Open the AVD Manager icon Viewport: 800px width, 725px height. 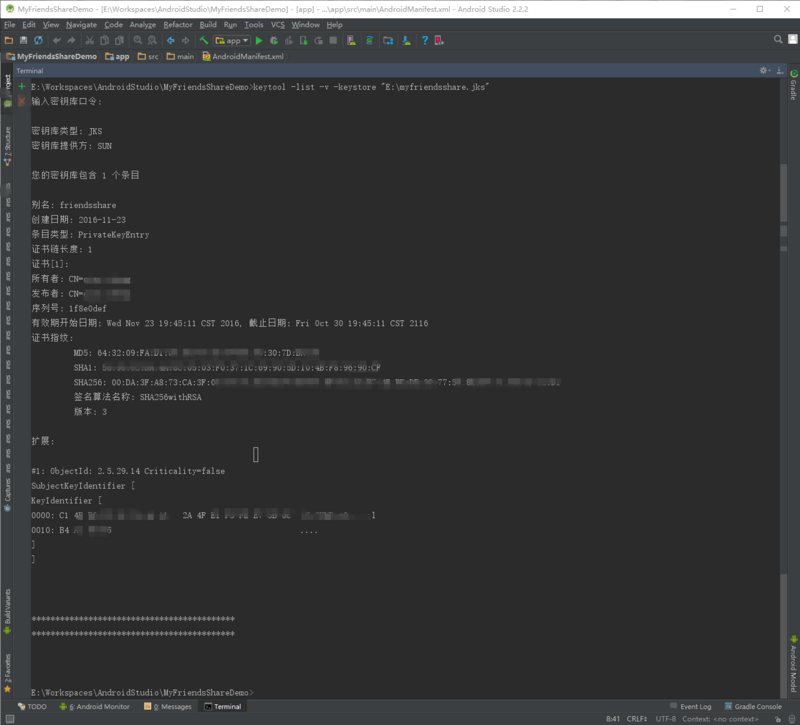click(x=352, y=40)
